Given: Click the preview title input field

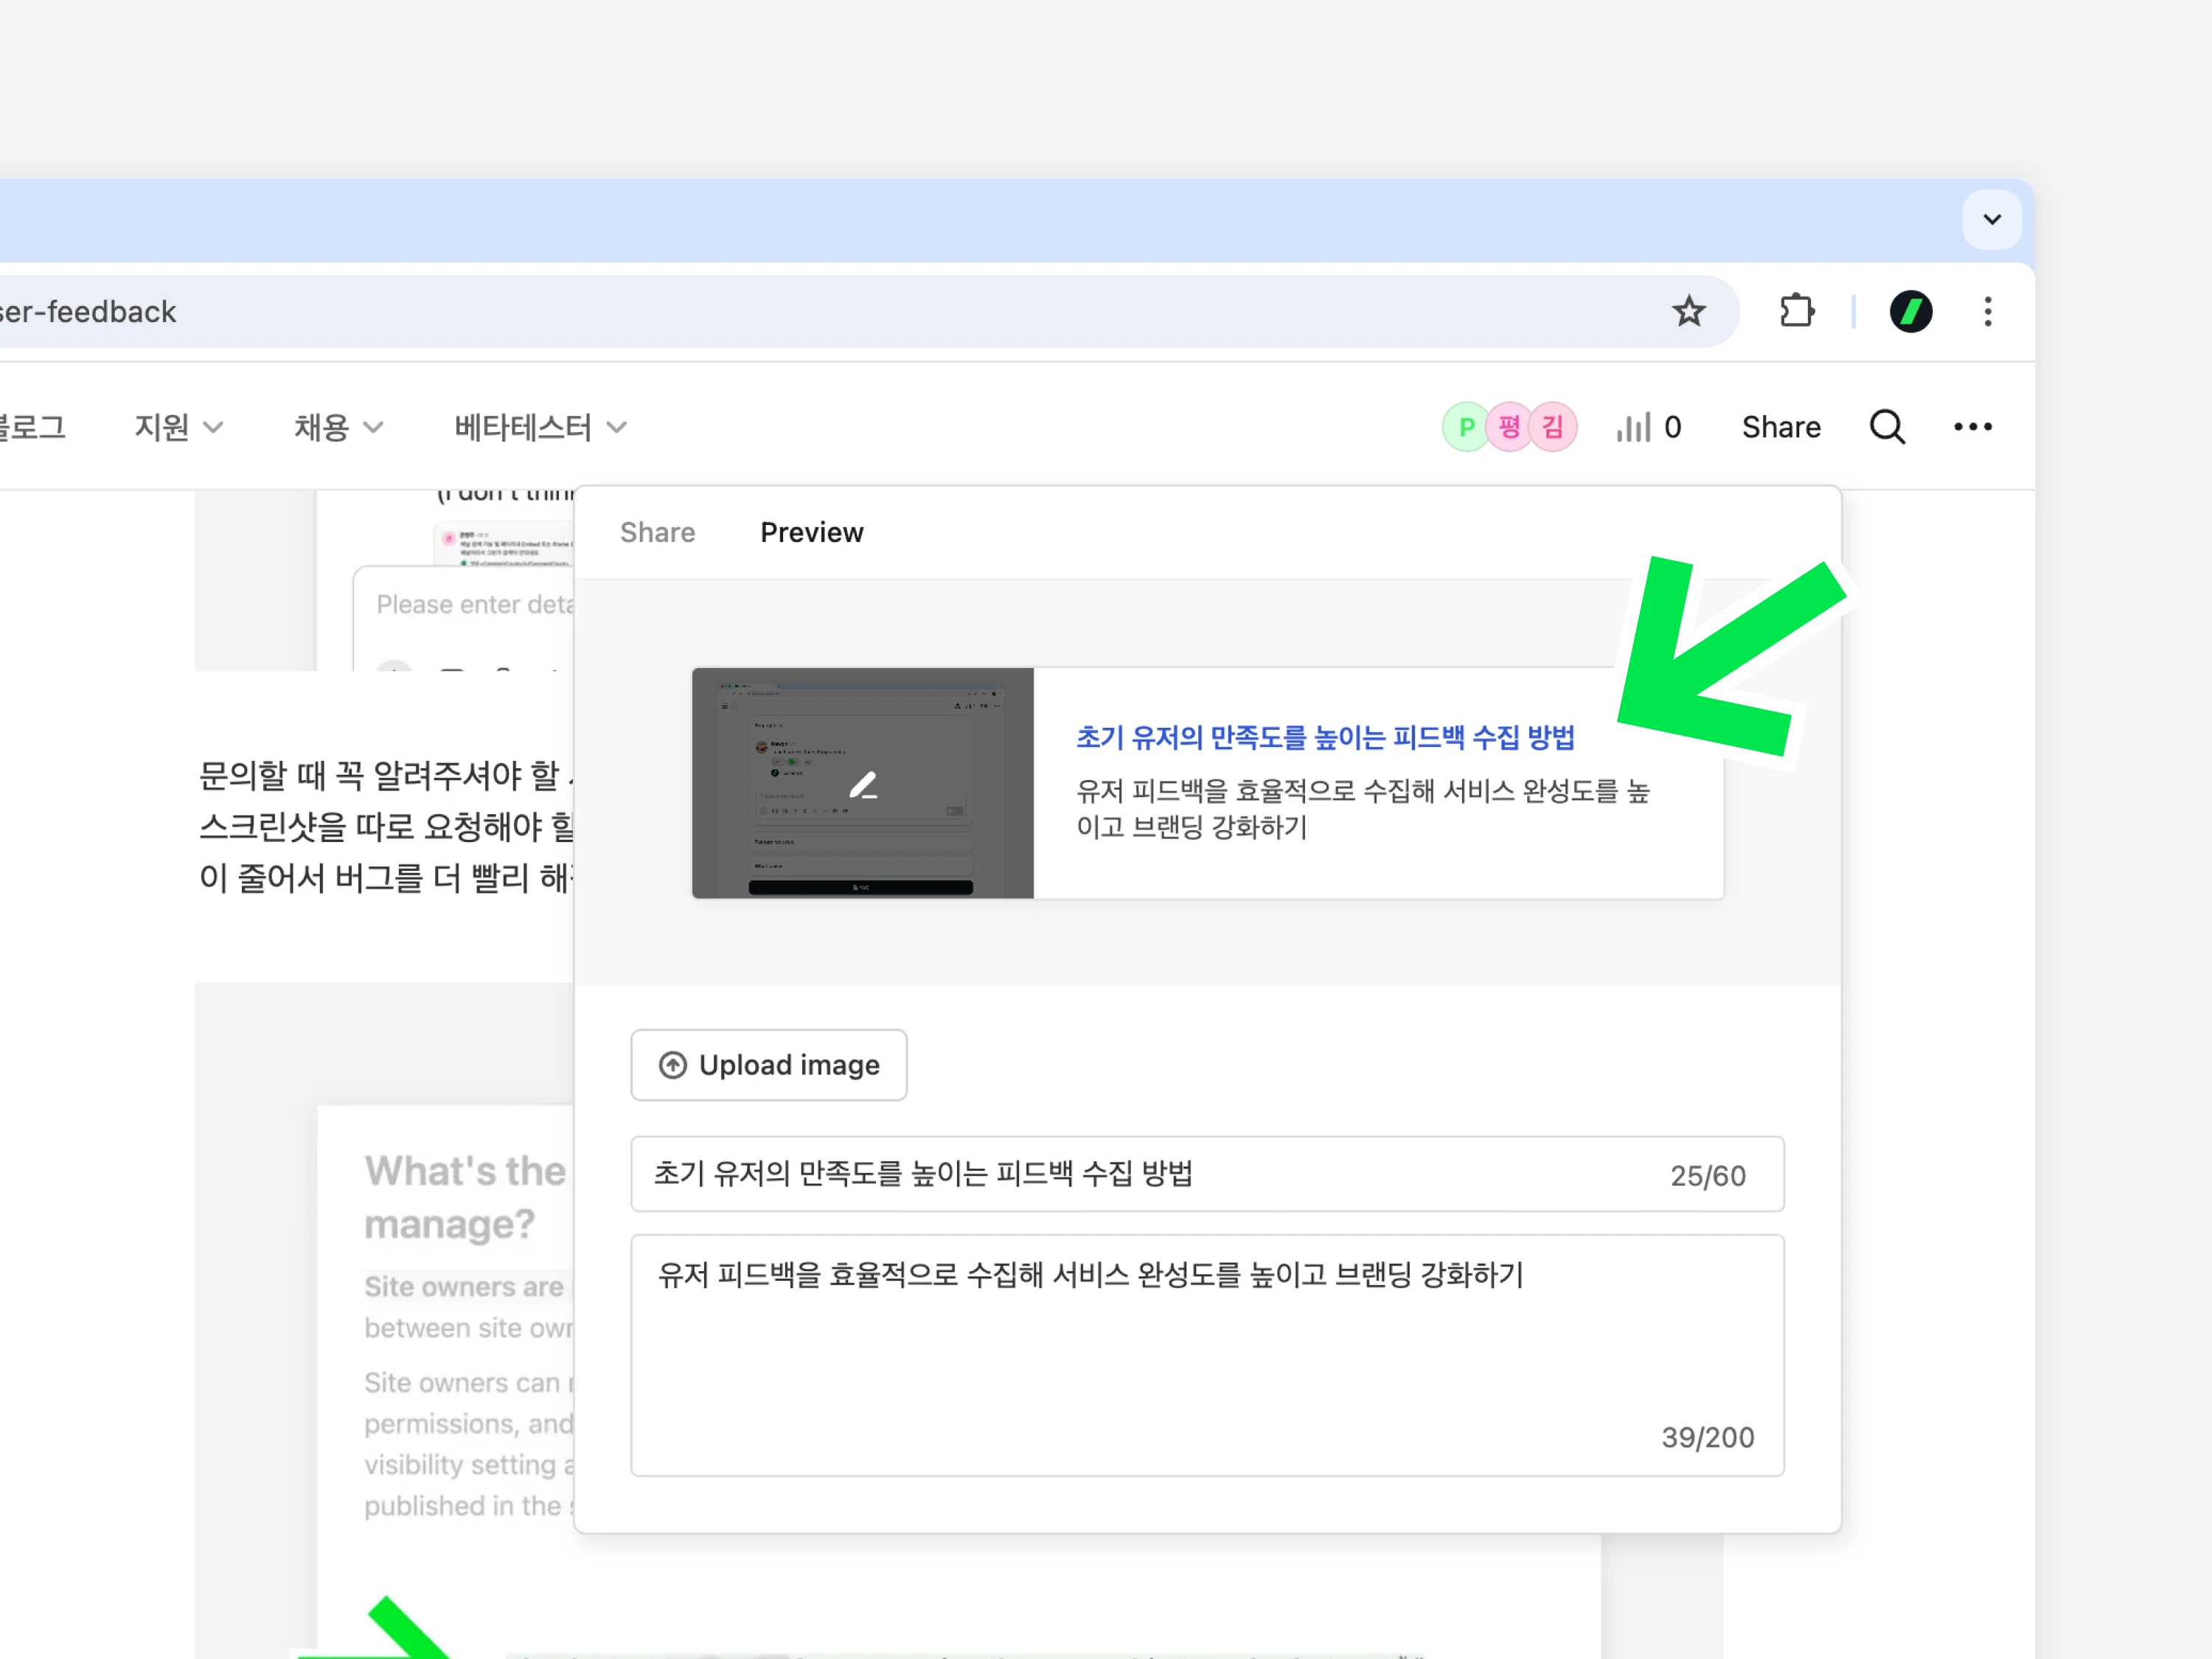Looking at the screenshot, I should point(1207,1174).
